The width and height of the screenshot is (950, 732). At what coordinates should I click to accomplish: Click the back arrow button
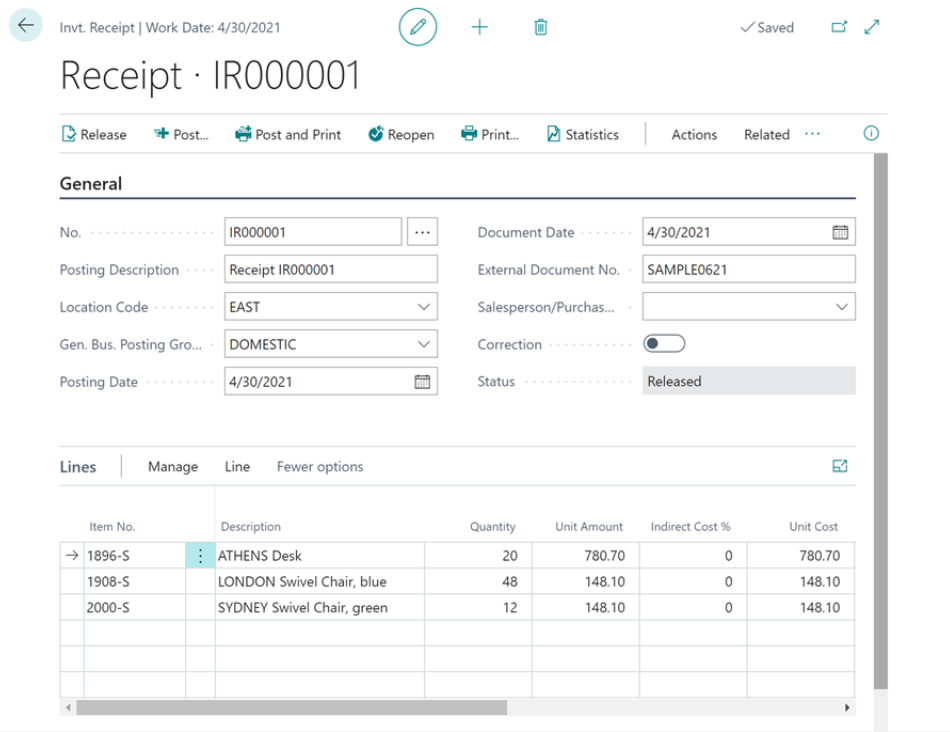coord(26,27)
